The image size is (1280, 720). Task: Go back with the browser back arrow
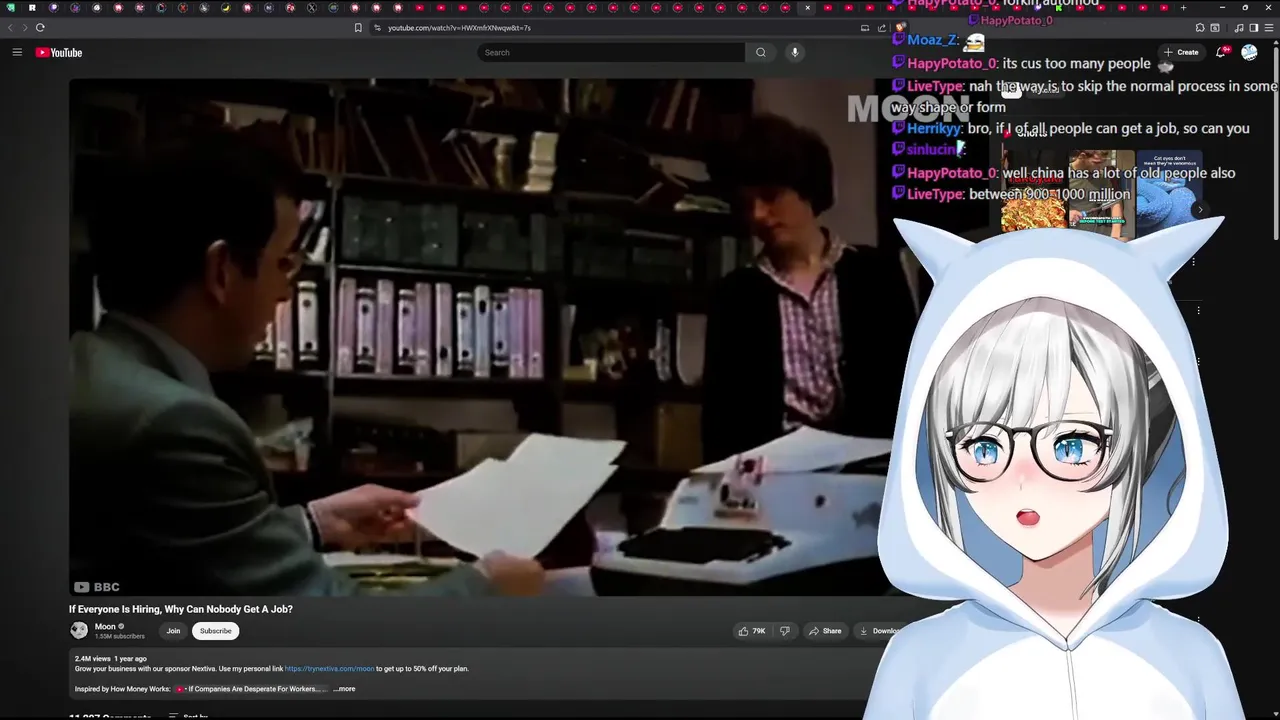[12, 27]
